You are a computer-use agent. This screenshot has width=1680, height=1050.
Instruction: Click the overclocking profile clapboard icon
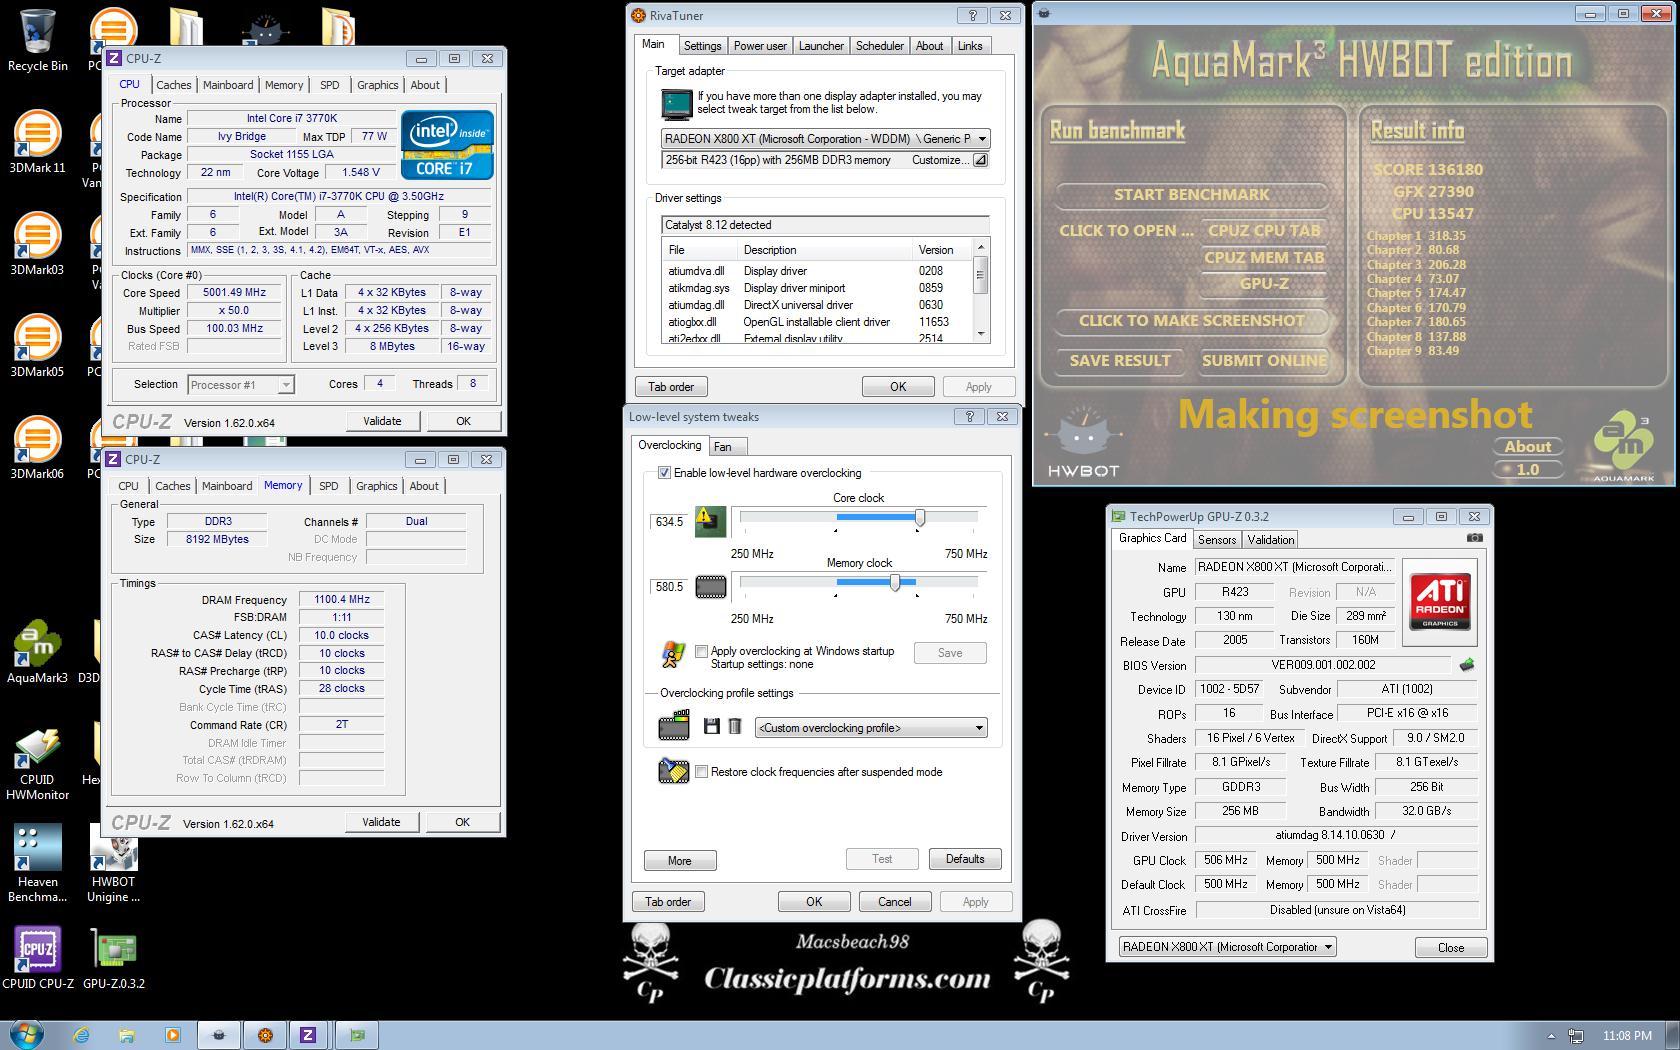(x=674, y=725)
